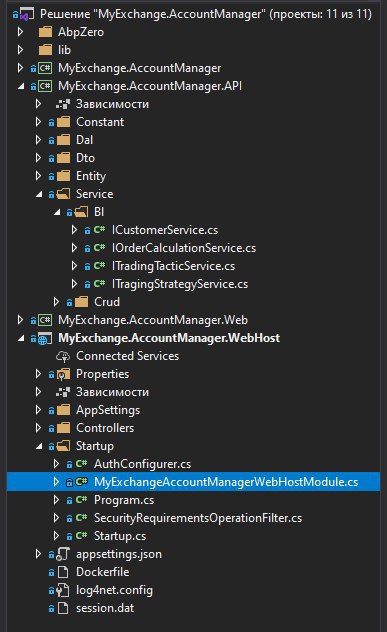The width and height of the screenshot is (387, 632).
Task: Expand the appsettings.json node
Action: (38, 554)
